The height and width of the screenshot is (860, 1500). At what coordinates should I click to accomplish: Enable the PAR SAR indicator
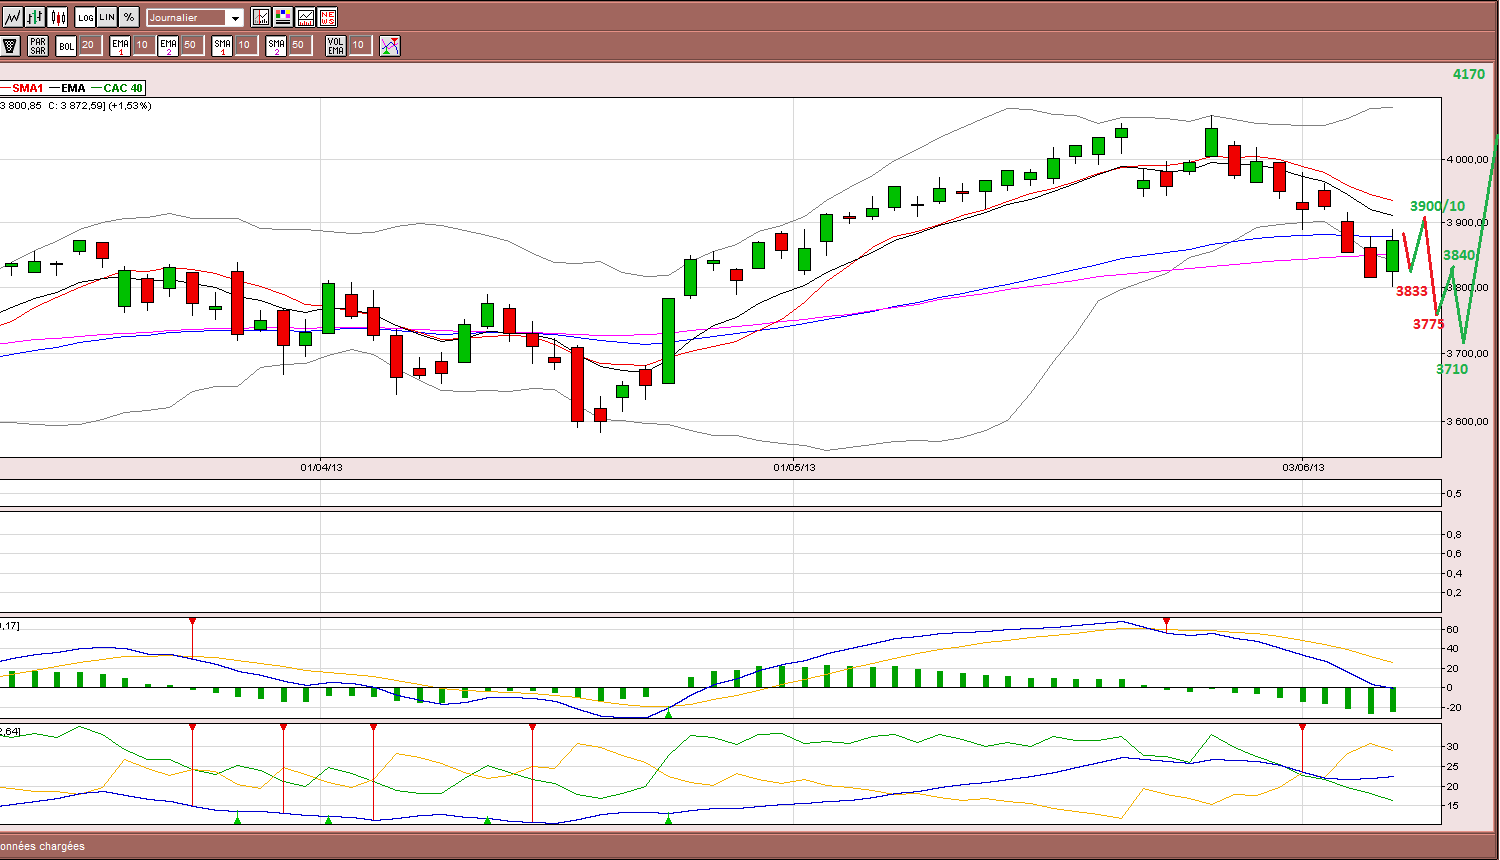click(38, 45)
